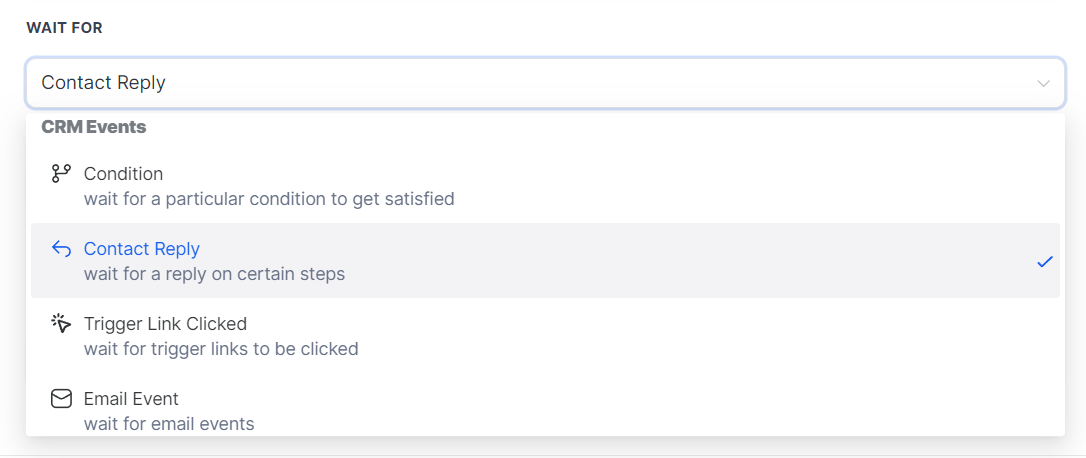Click the Trigger Link Clicked cursor icon
This screenshot has width=1086, height=458.
click(x=61, y=324)
